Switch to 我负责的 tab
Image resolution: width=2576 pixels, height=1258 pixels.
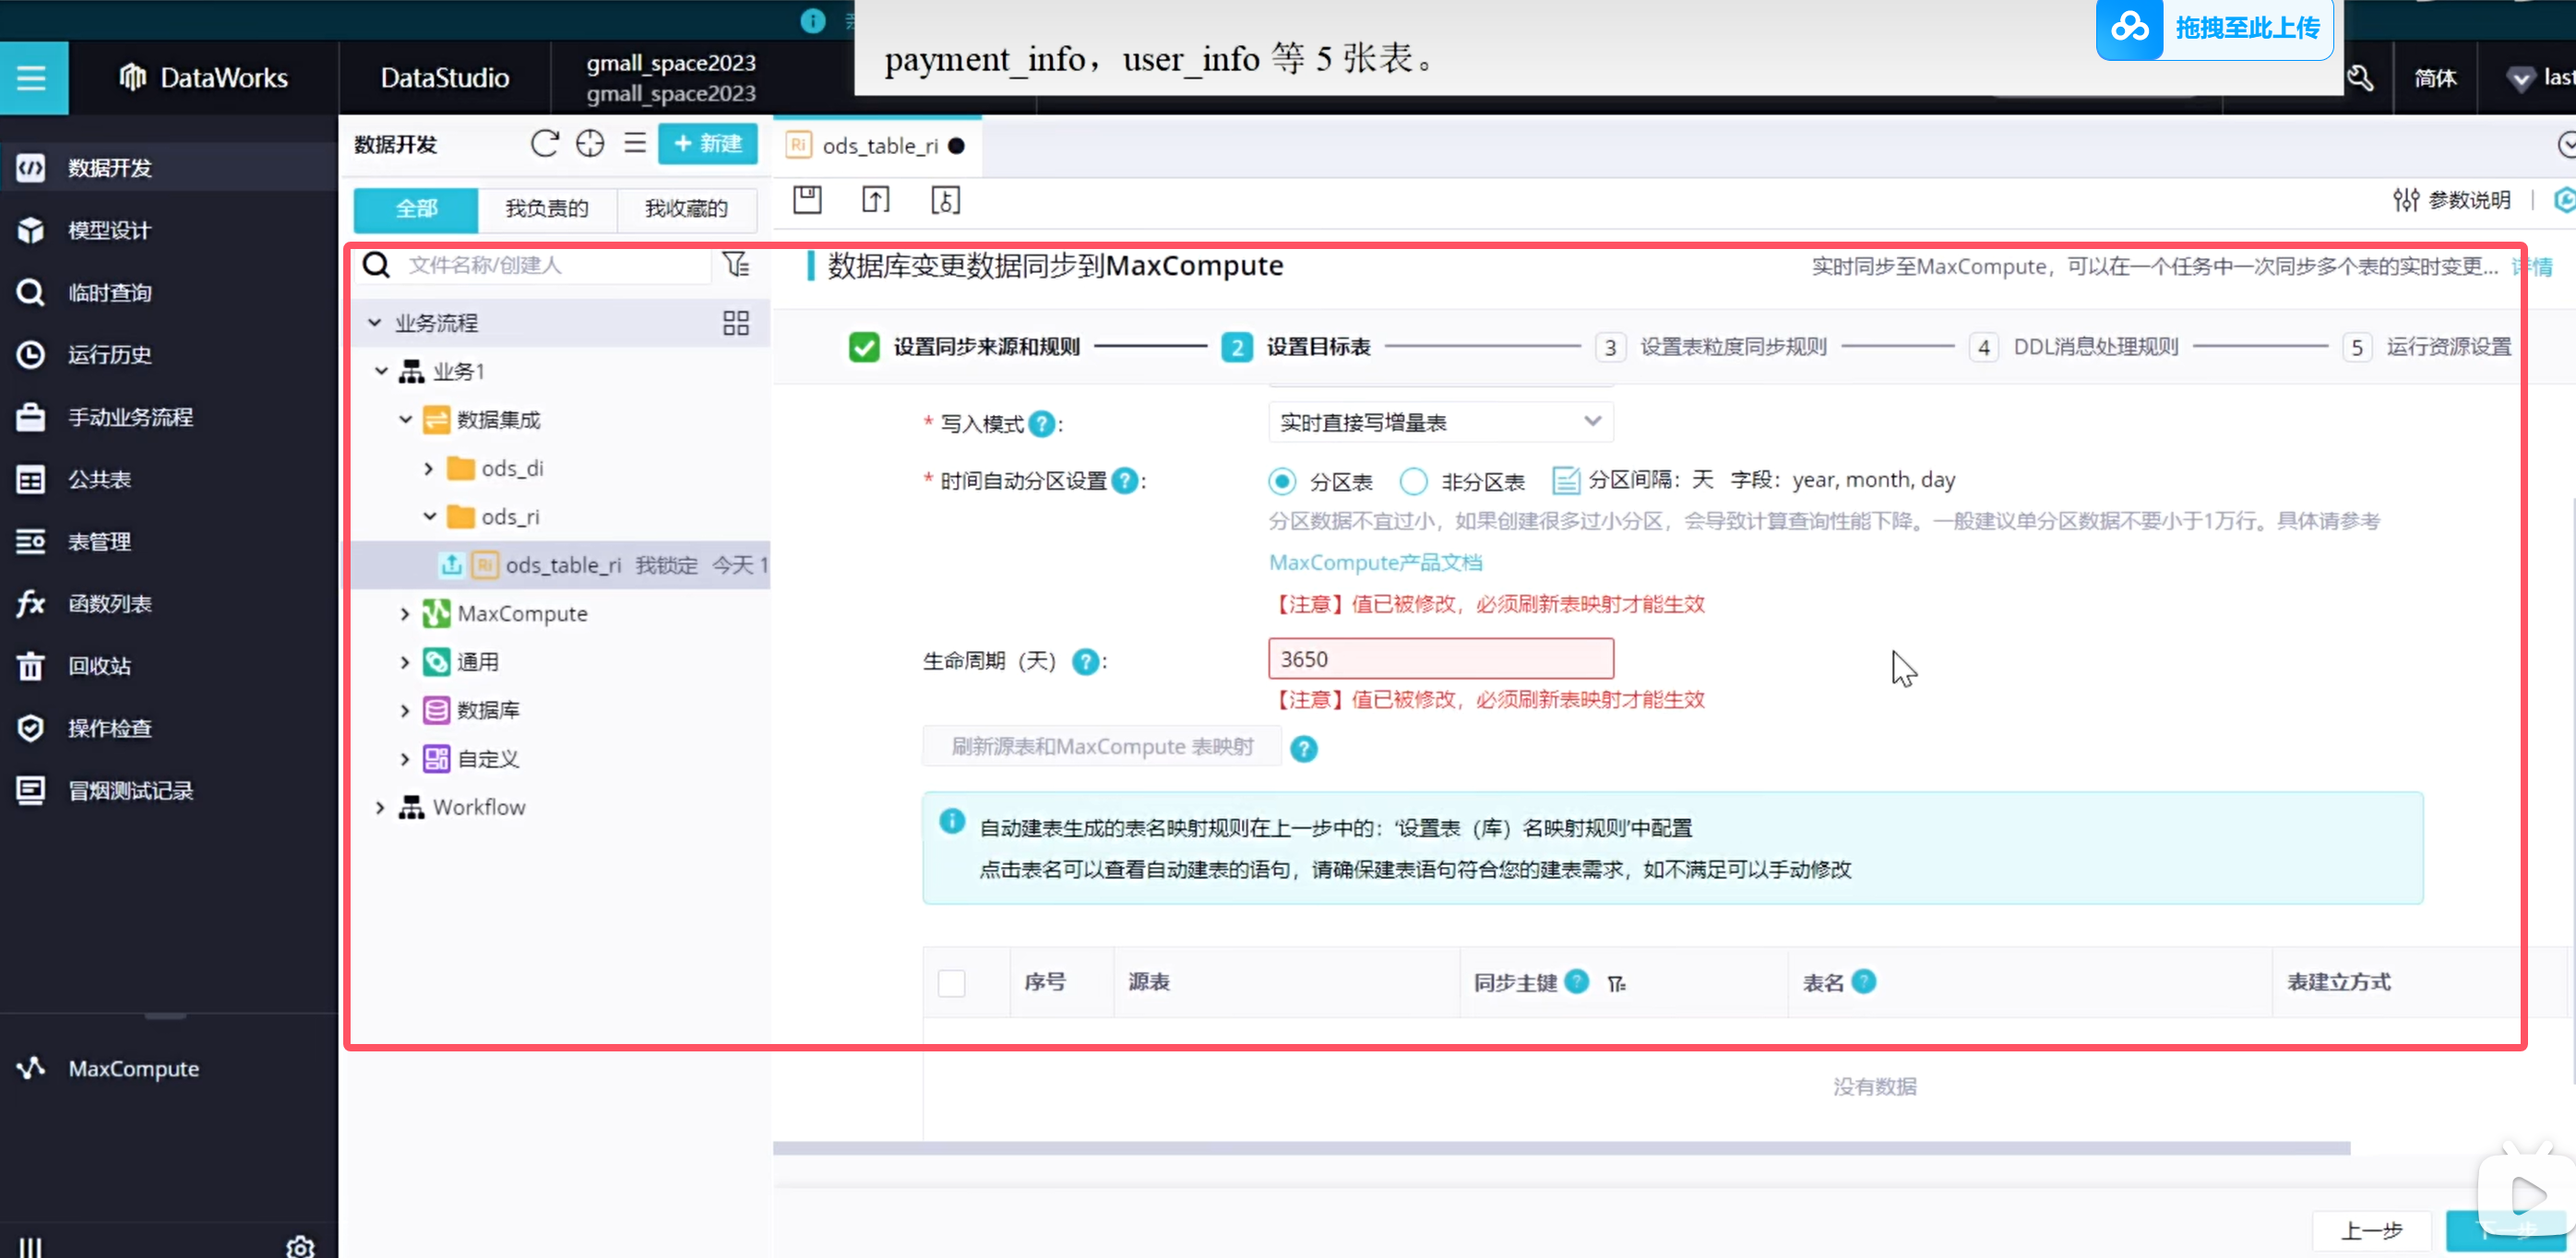pyautogui.click(x=546, y=209)
